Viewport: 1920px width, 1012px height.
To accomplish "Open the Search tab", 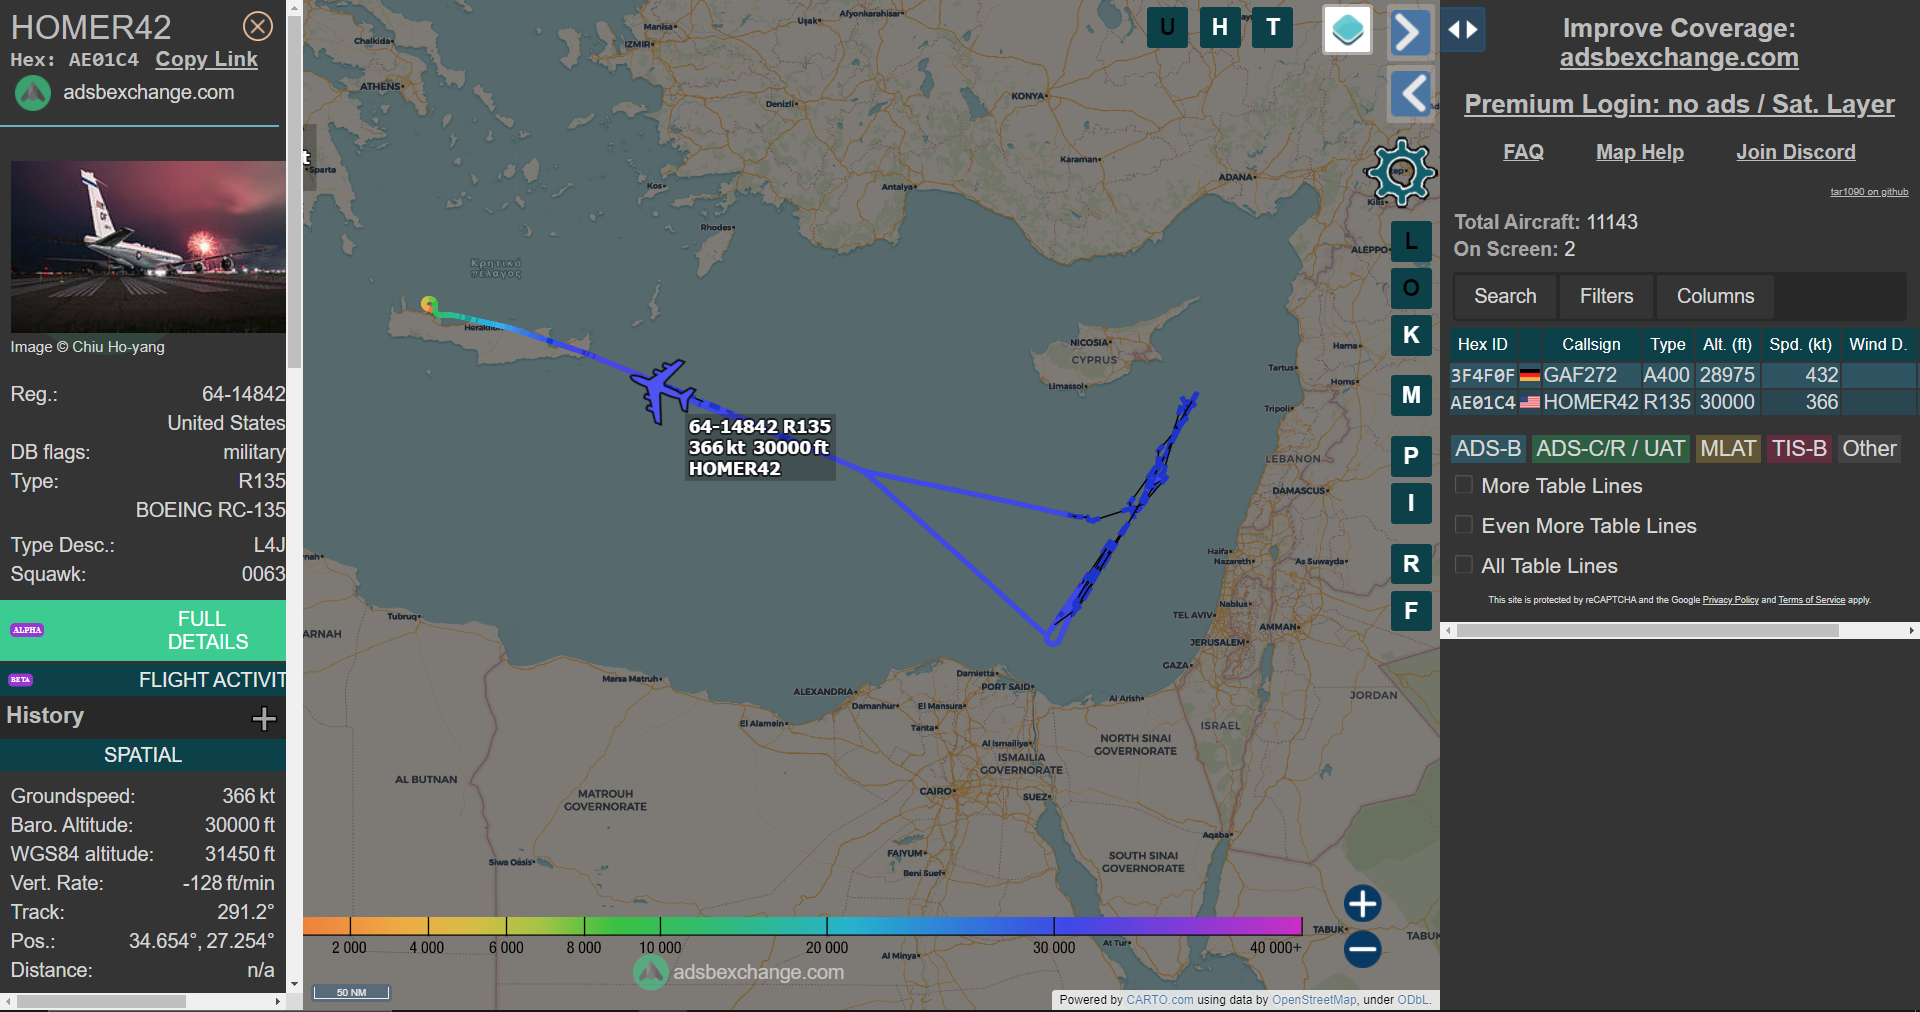I will pyautogui.click(x=1505, y=296).
